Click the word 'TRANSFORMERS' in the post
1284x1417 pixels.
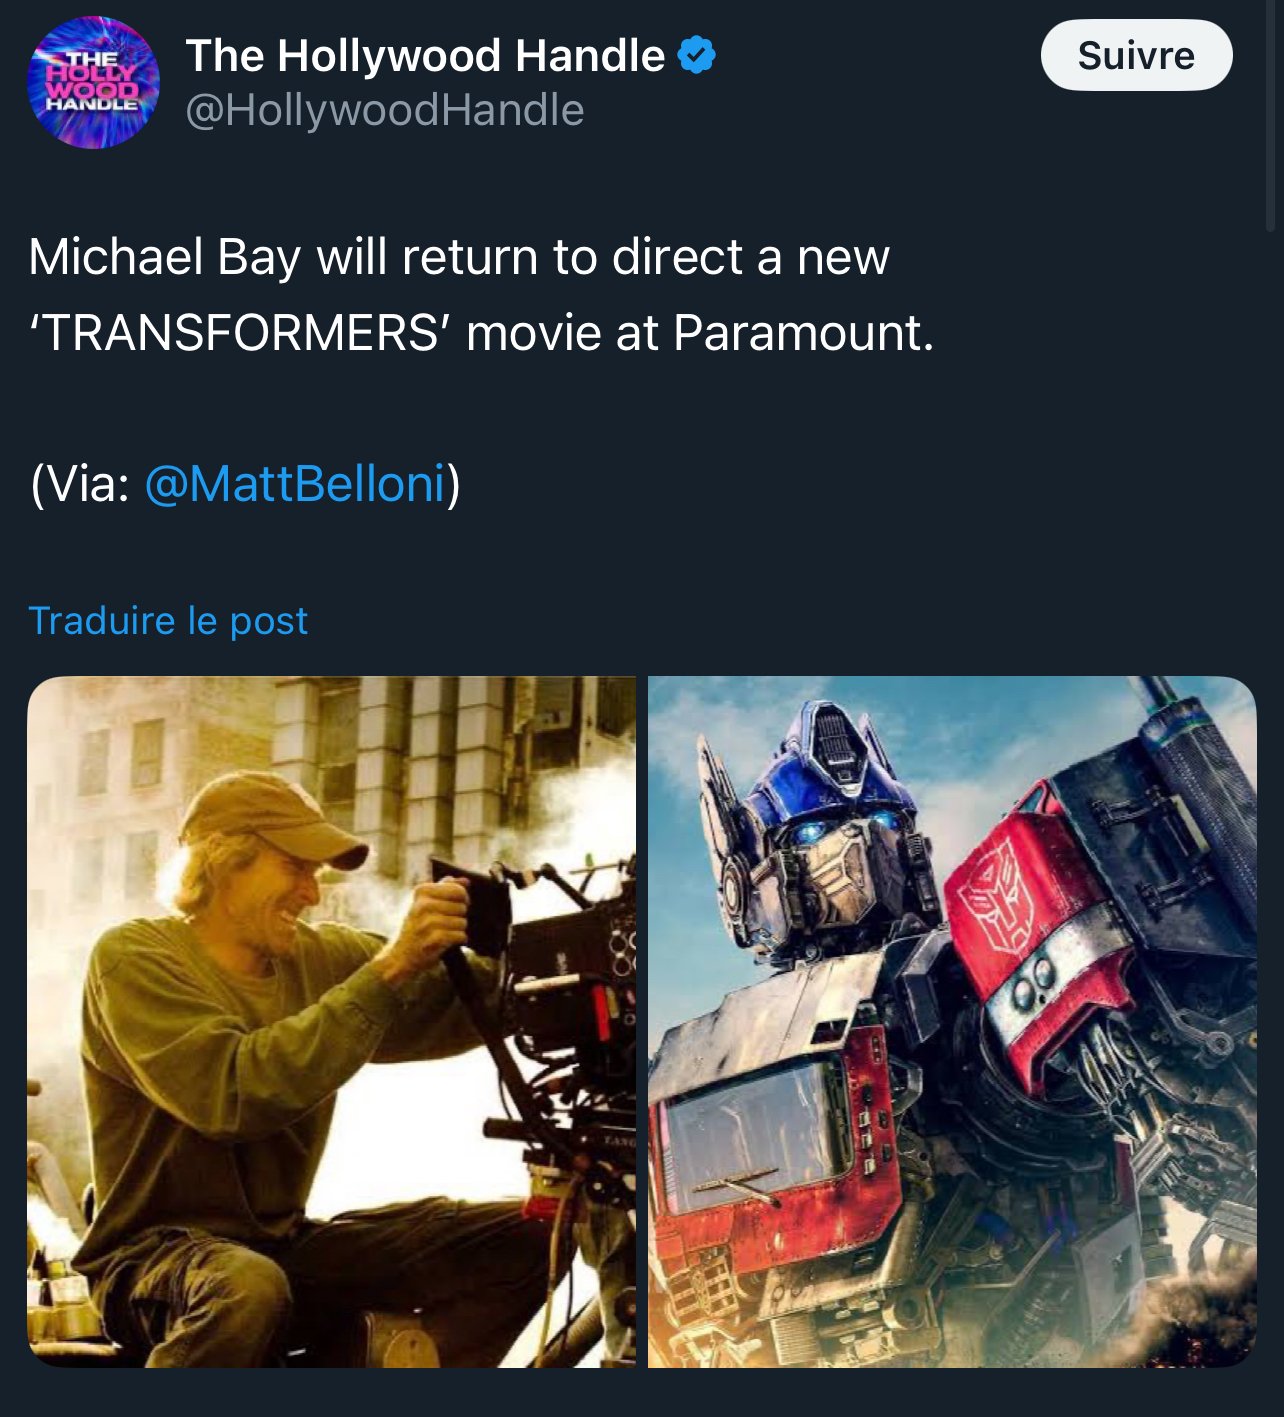[x=239, y=332]
